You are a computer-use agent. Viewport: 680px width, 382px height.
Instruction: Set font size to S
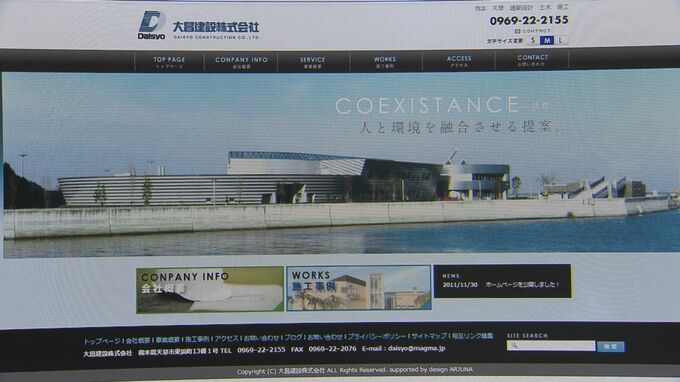(533, 40)
